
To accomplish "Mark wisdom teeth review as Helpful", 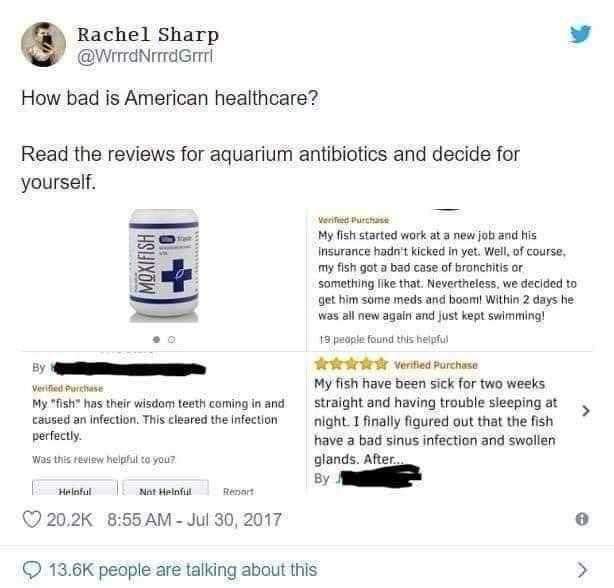I will pyautogui.click(x=74, y=488).
